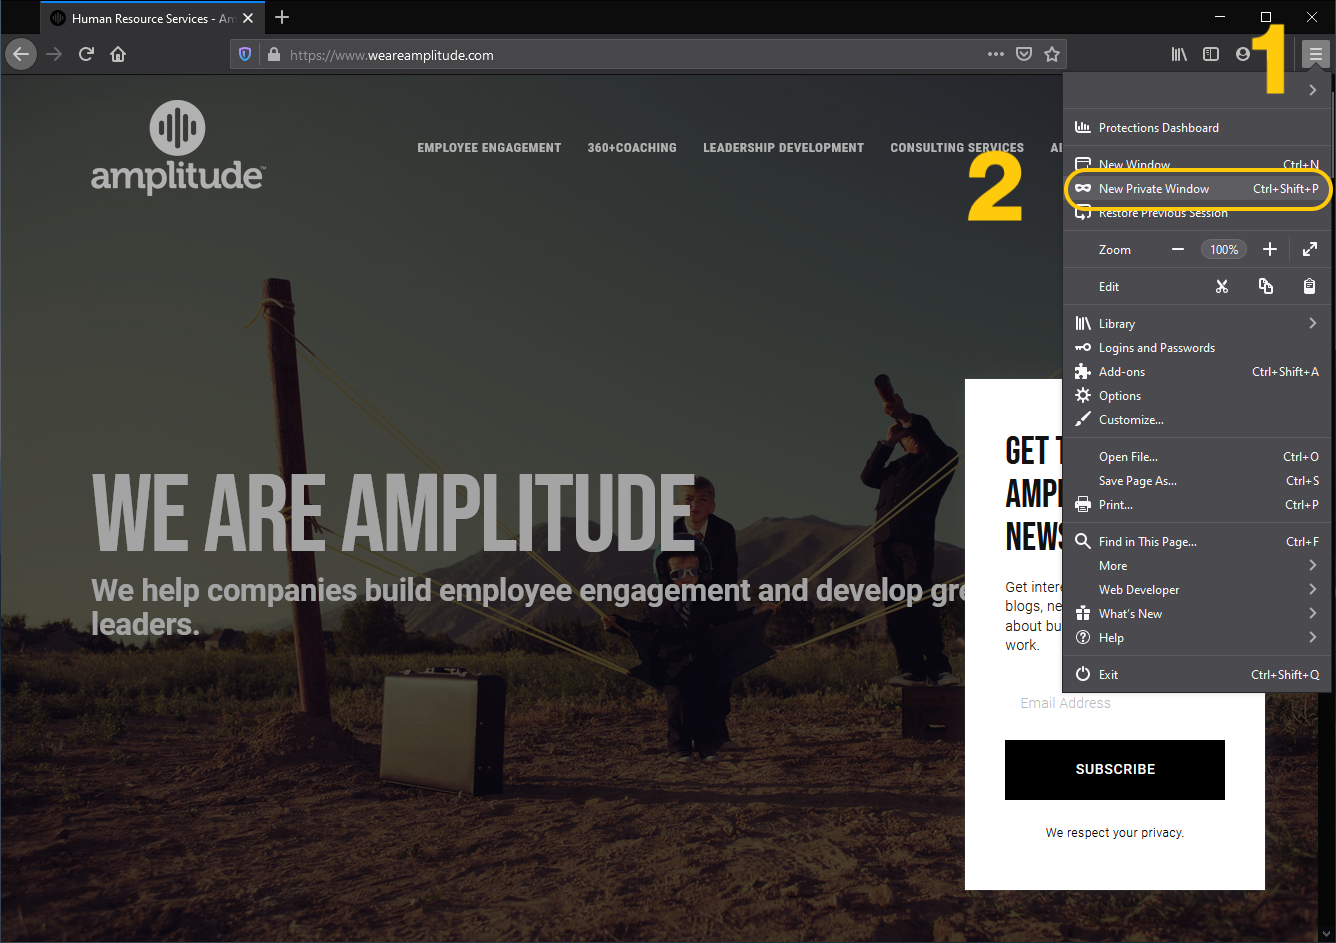Screen dimensions: 1336x943
Task: Open a new tab with plus button
Action: [x=282, y=17]
